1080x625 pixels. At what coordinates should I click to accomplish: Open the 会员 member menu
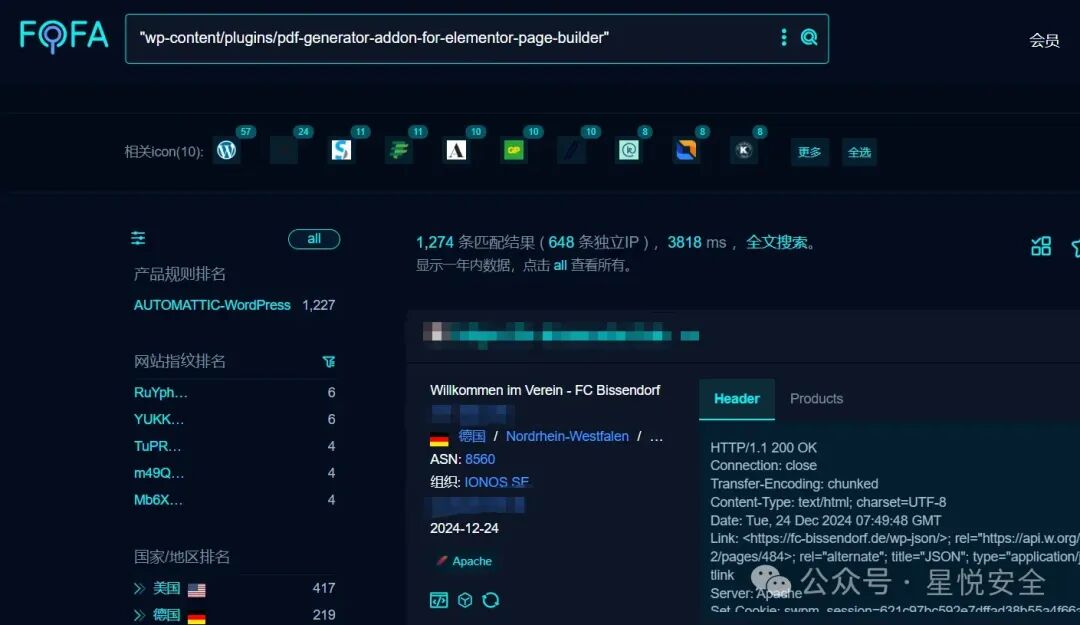1044,41
